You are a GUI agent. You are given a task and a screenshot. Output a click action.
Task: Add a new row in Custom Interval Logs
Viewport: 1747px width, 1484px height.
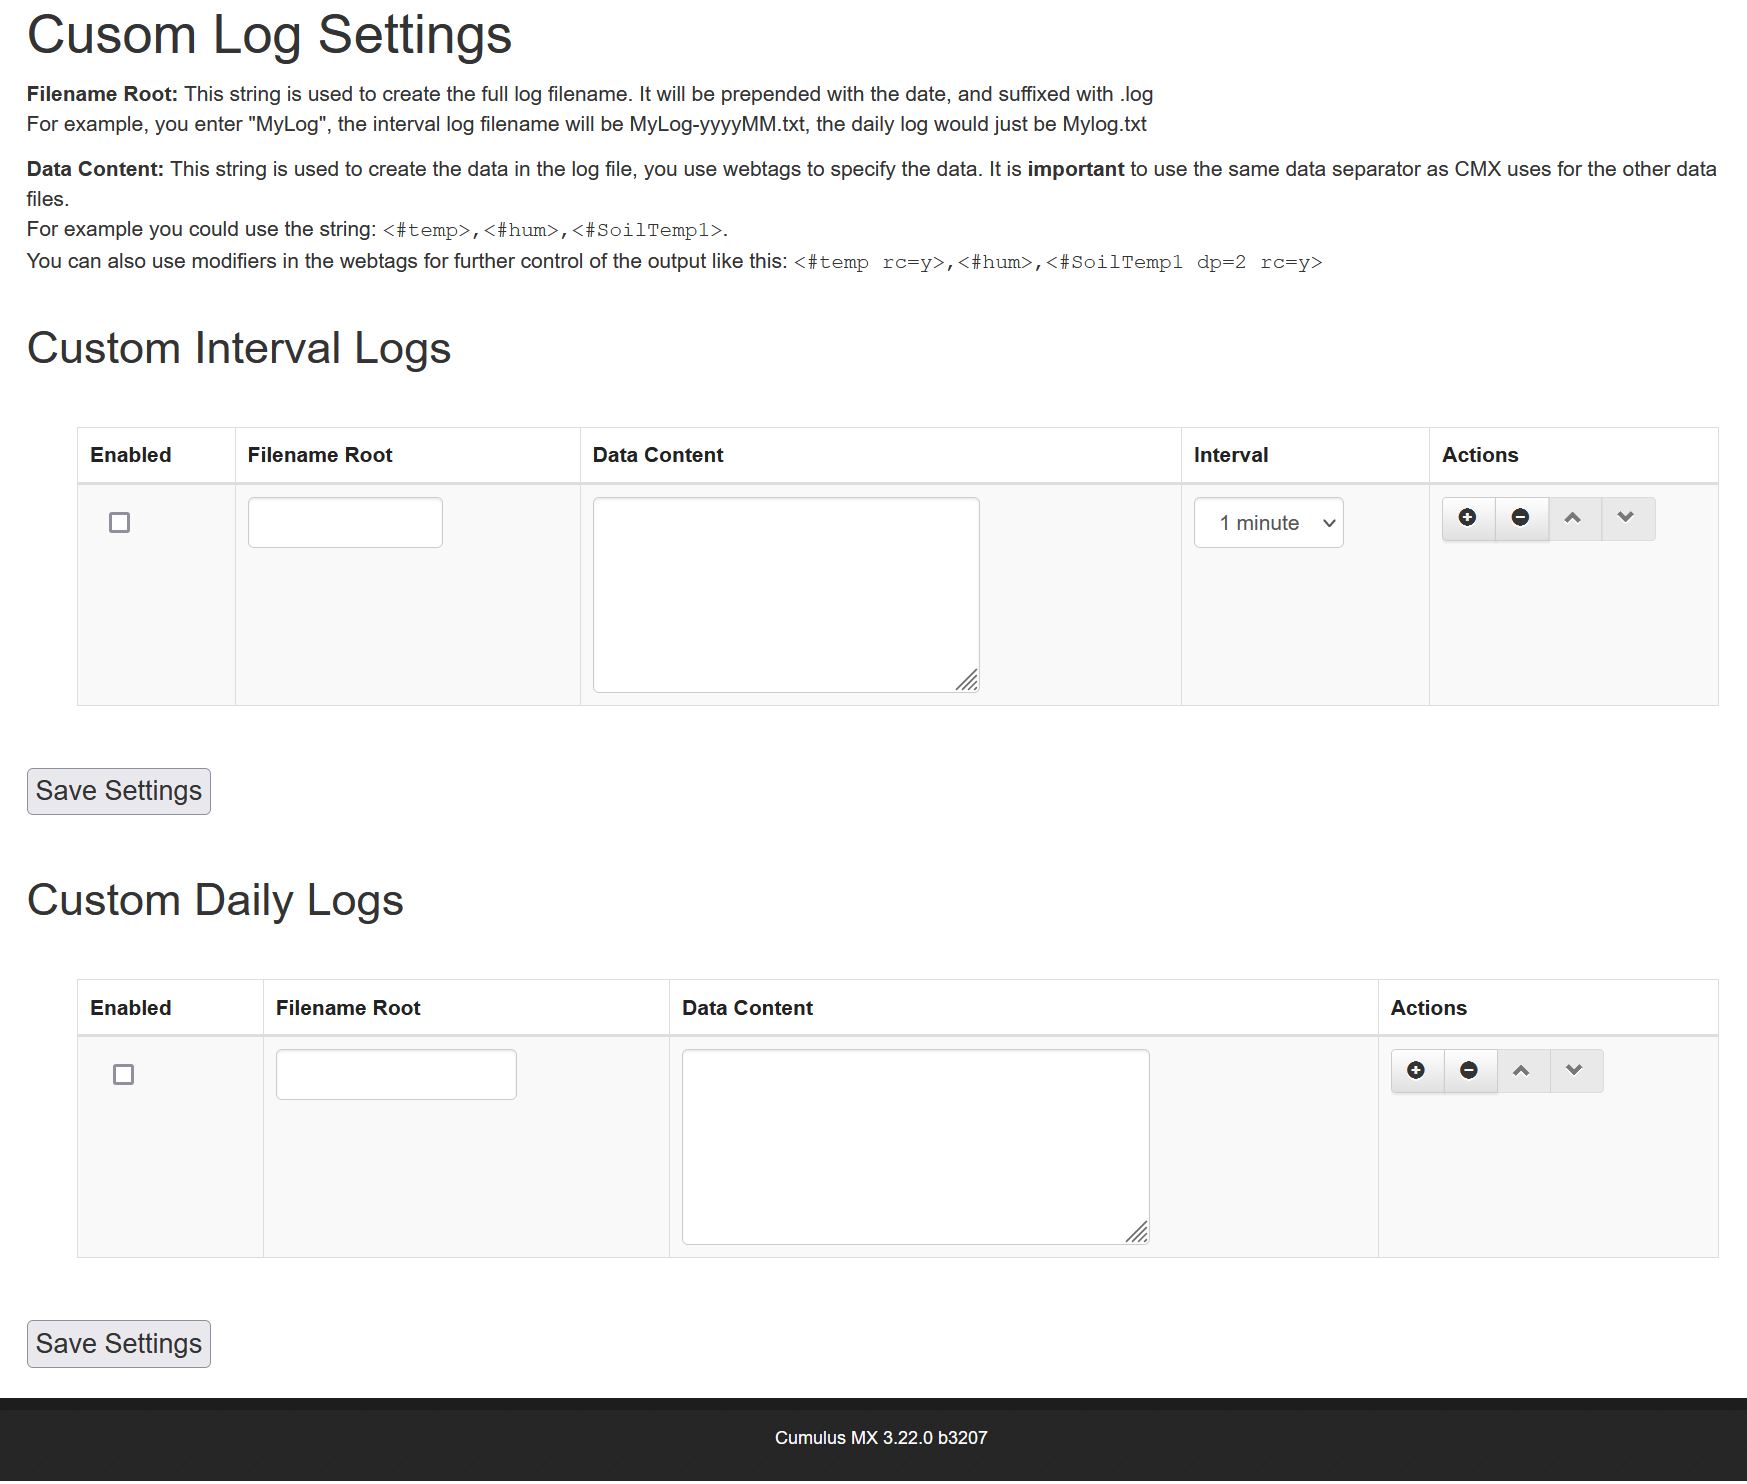(1468, 518)
